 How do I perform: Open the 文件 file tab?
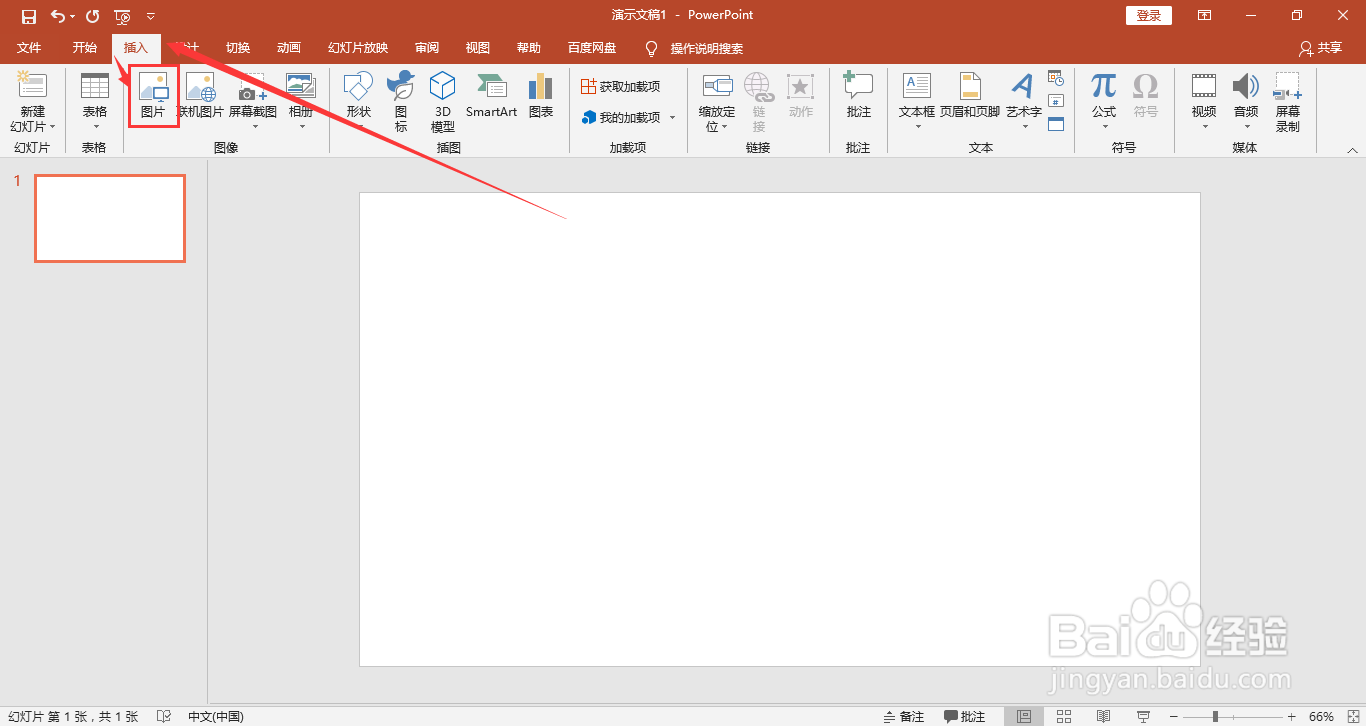point(29,48)
